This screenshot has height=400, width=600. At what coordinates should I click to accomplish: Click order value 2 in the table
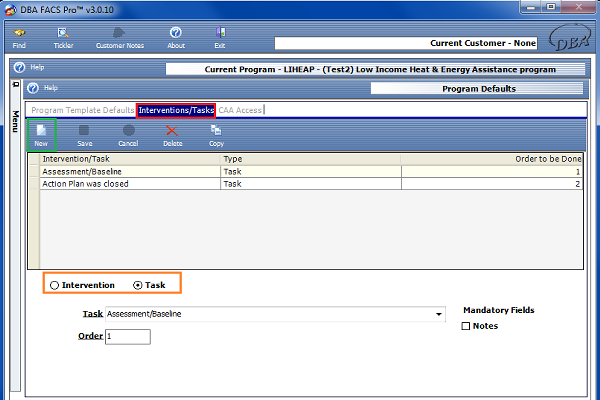click(x=492, y=184)
